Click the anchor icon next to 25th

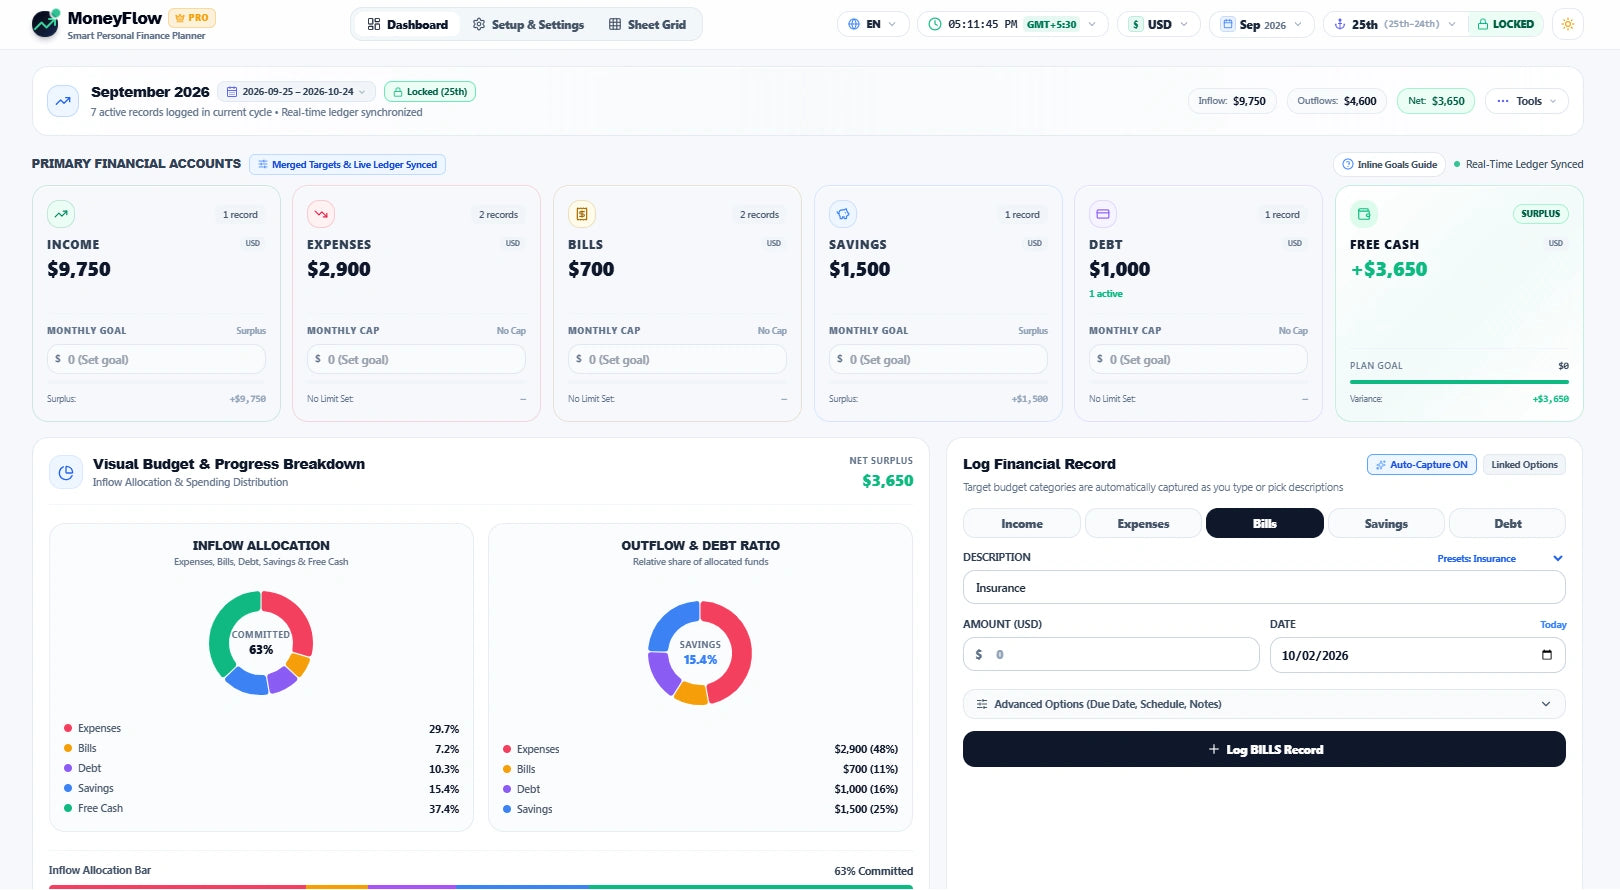coord(1340,24)
